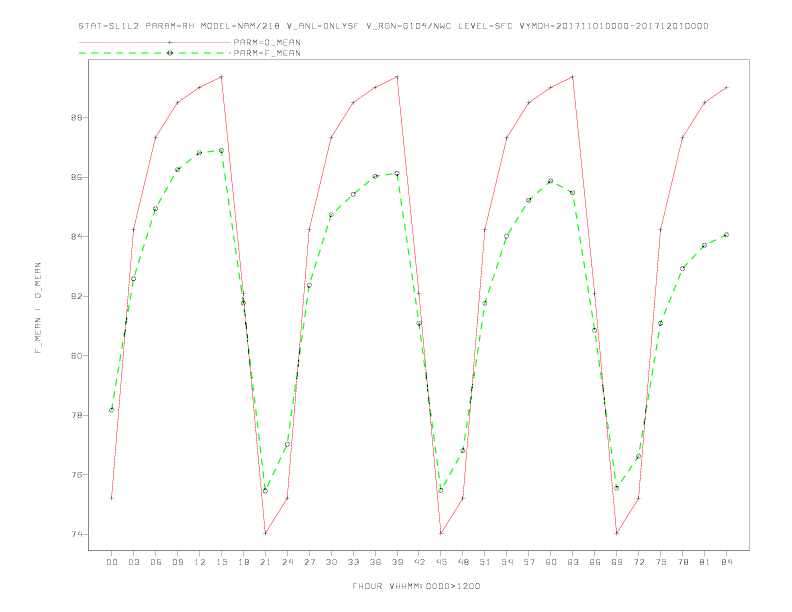Click the red O_MEAN marker at hour 00
The height and width of the screenshot is (612, 792).
(112, 498)
